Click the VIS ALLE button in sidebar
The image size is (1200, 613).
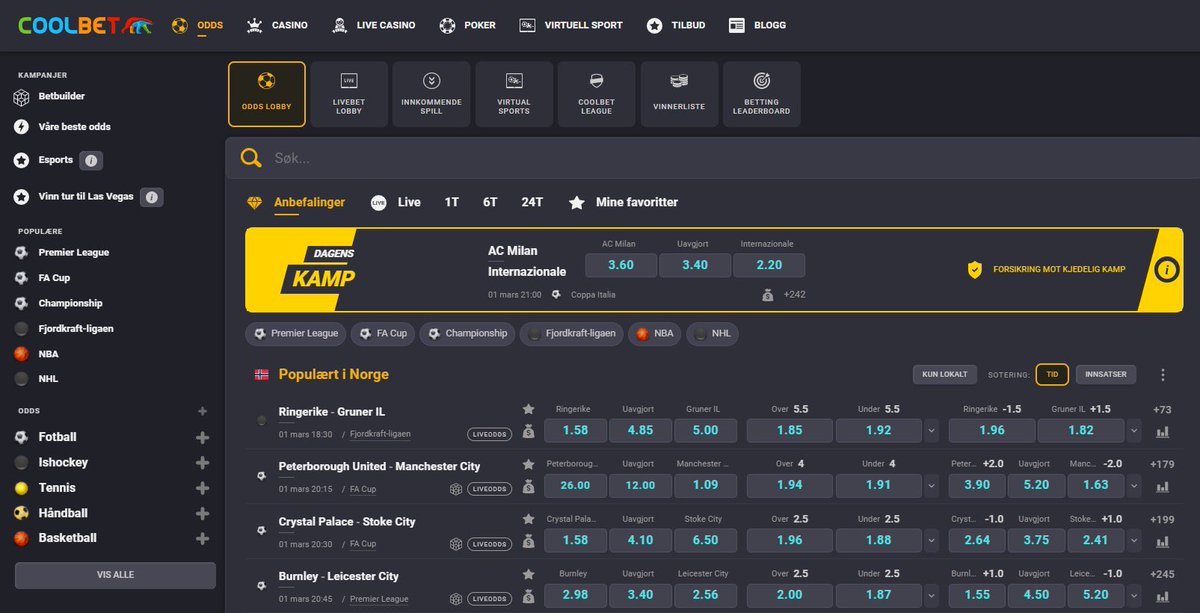click(114, 575)
